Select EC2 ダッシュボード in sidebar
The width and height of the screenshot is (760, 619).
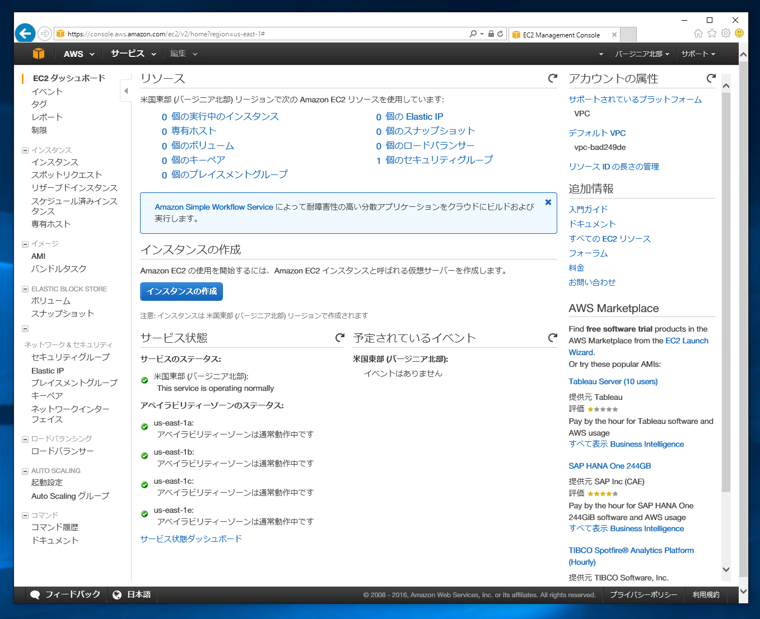(69, 78)
